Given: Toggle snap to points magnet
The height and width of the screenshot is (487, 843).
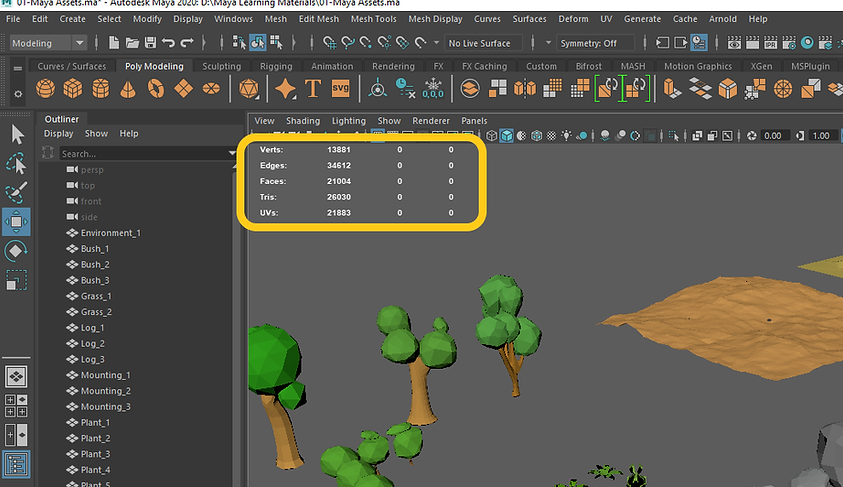Looking at the screenshot, I should (x=366, y=42).
